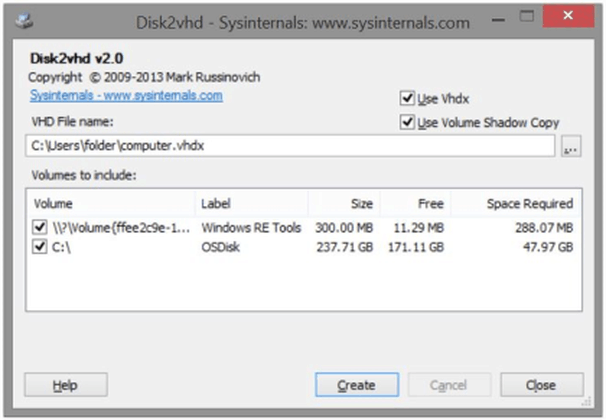
Task: Open the Sysinternals website link
Action: (126, 95)
